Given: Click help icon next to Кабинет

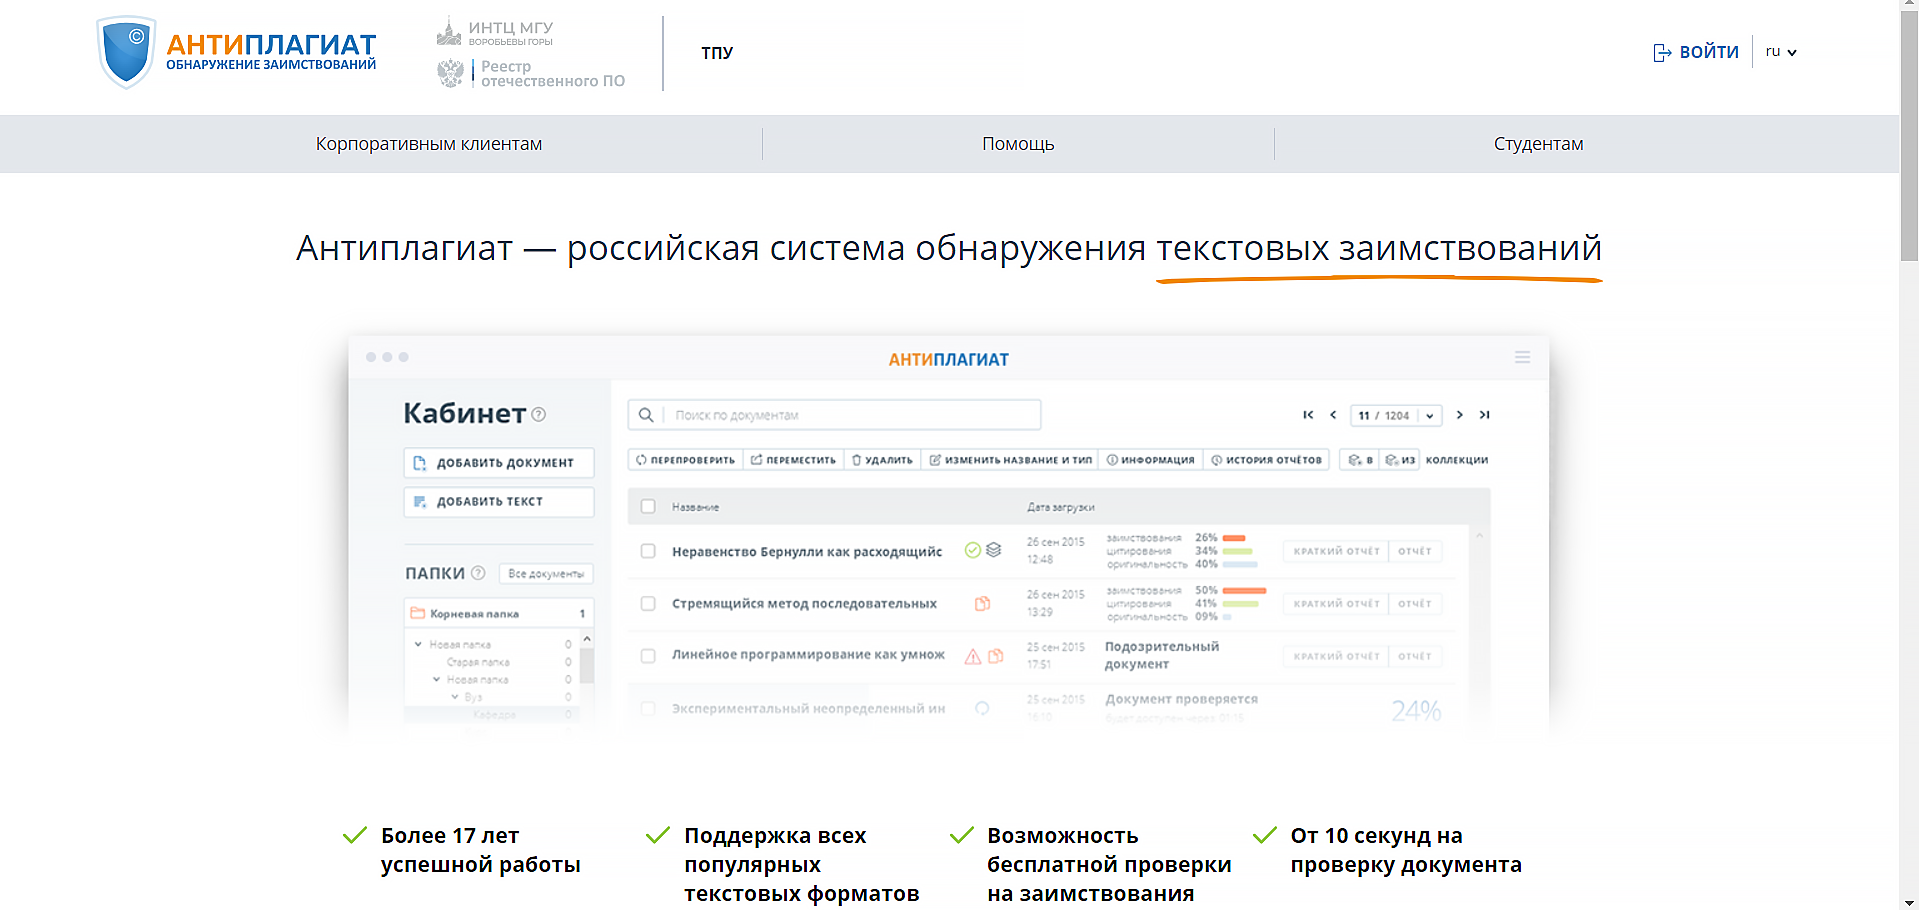Looking at the screenshot, I should click(539, 415).
